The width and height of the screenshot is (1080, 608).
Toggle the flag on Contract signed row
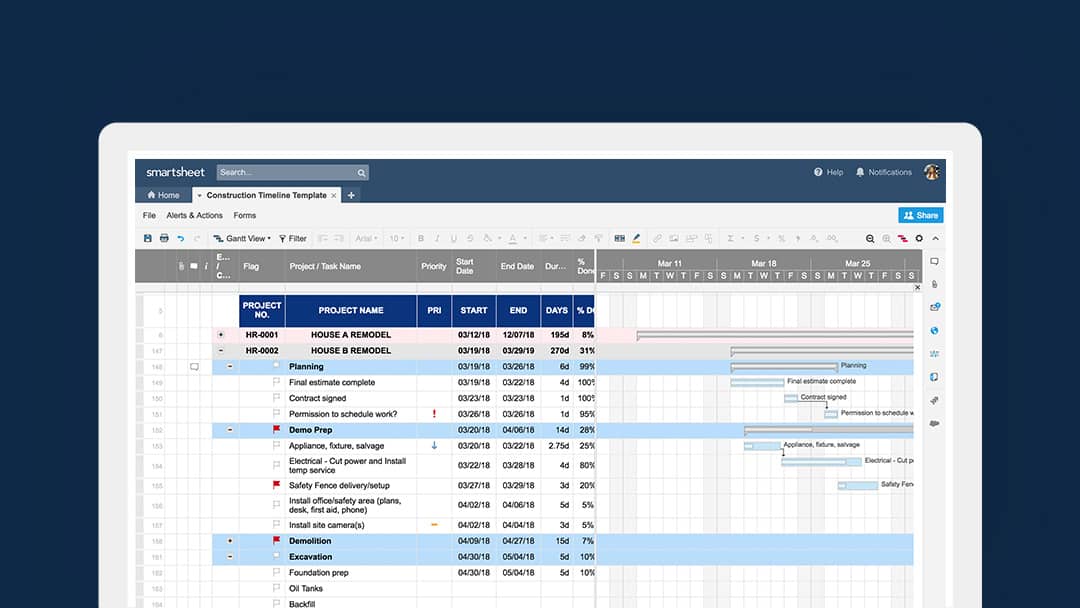(x=277, y=398)
